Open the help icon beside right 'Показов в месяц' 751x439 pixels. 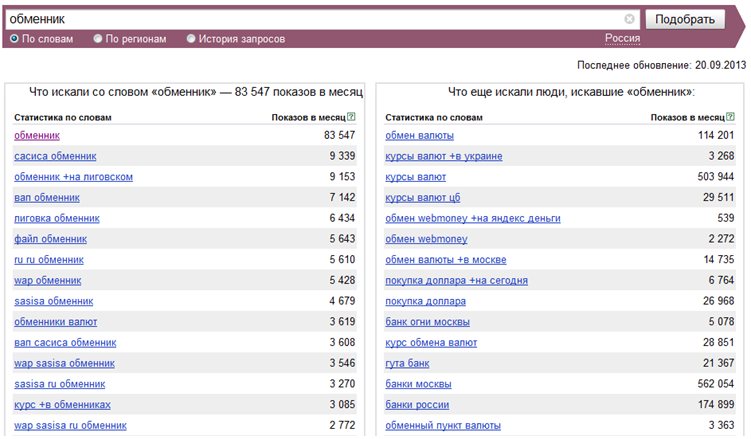(x=730, y=116)
